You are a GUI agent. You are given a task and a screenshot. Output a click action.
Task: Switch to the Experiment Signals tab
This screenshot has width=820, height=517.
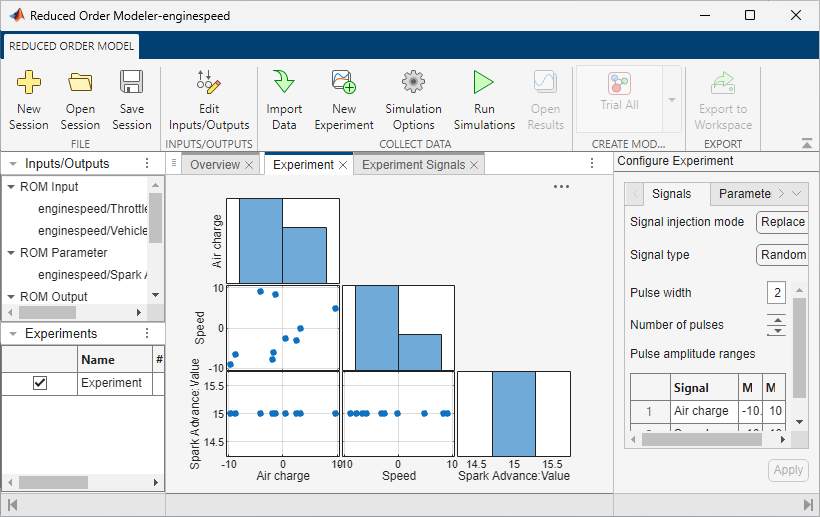click(x=413, y=165)
